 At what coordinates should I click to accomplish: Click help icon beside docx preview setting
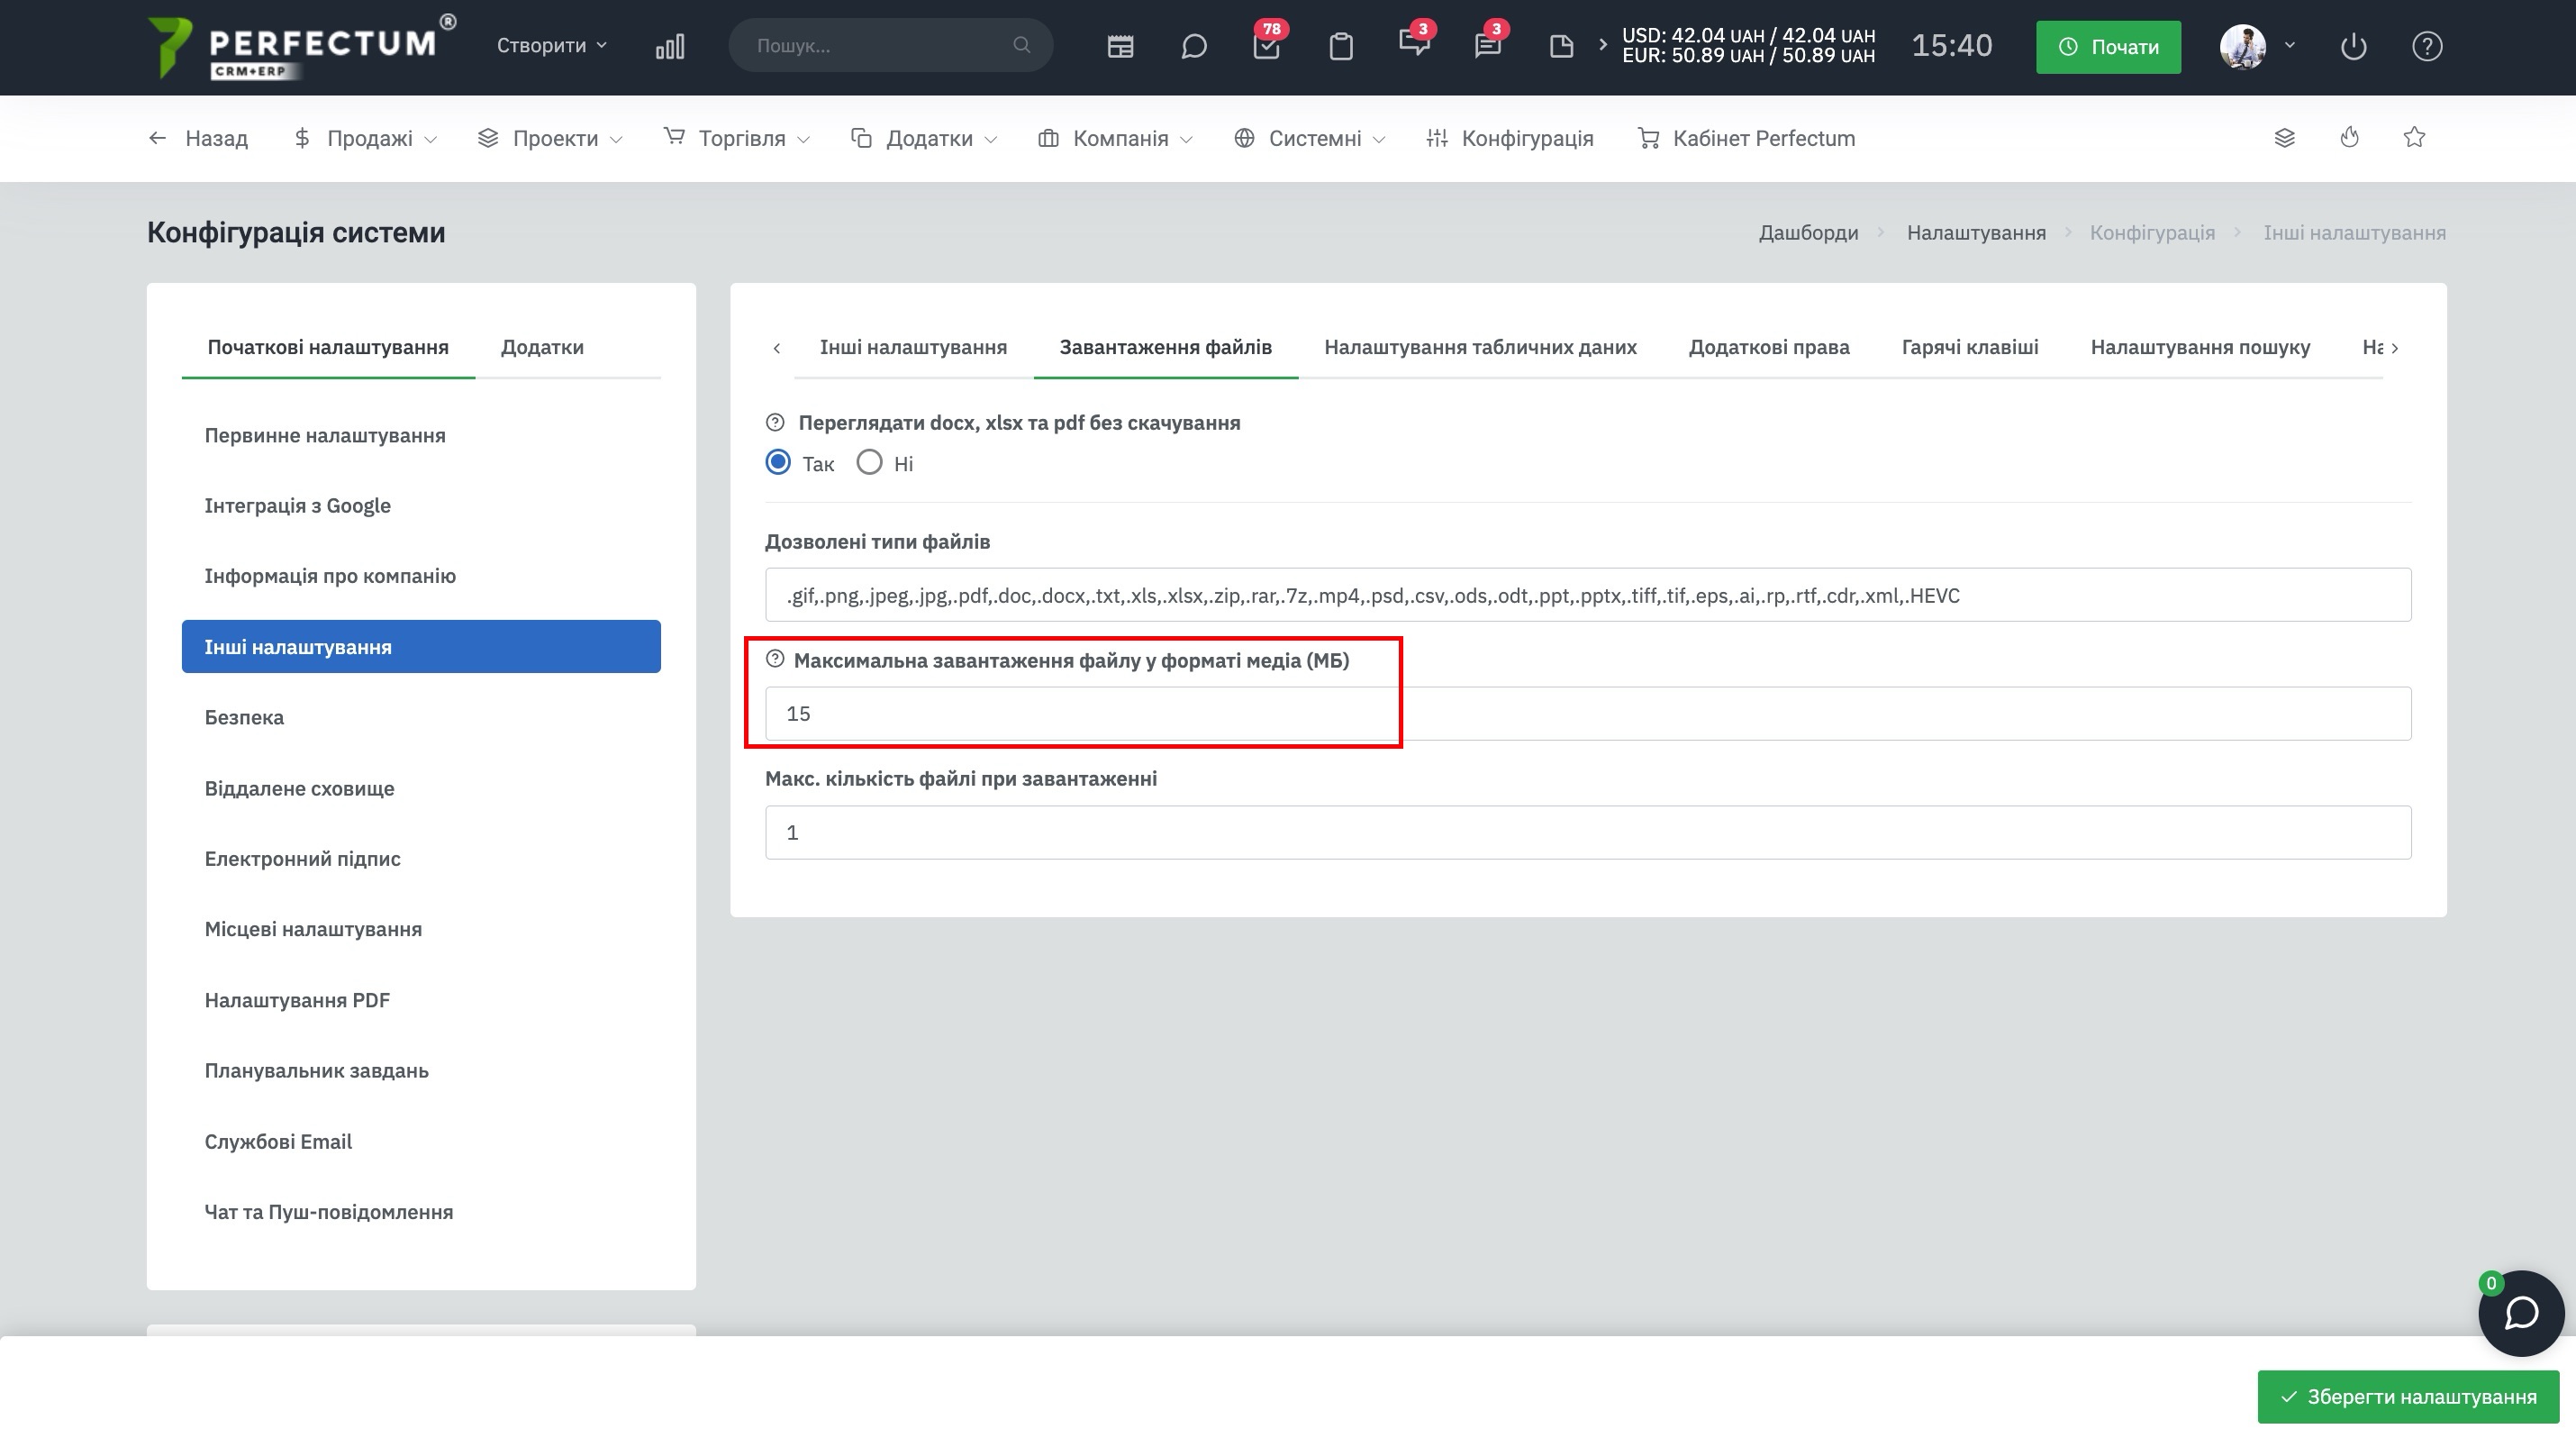coord(775,423)
